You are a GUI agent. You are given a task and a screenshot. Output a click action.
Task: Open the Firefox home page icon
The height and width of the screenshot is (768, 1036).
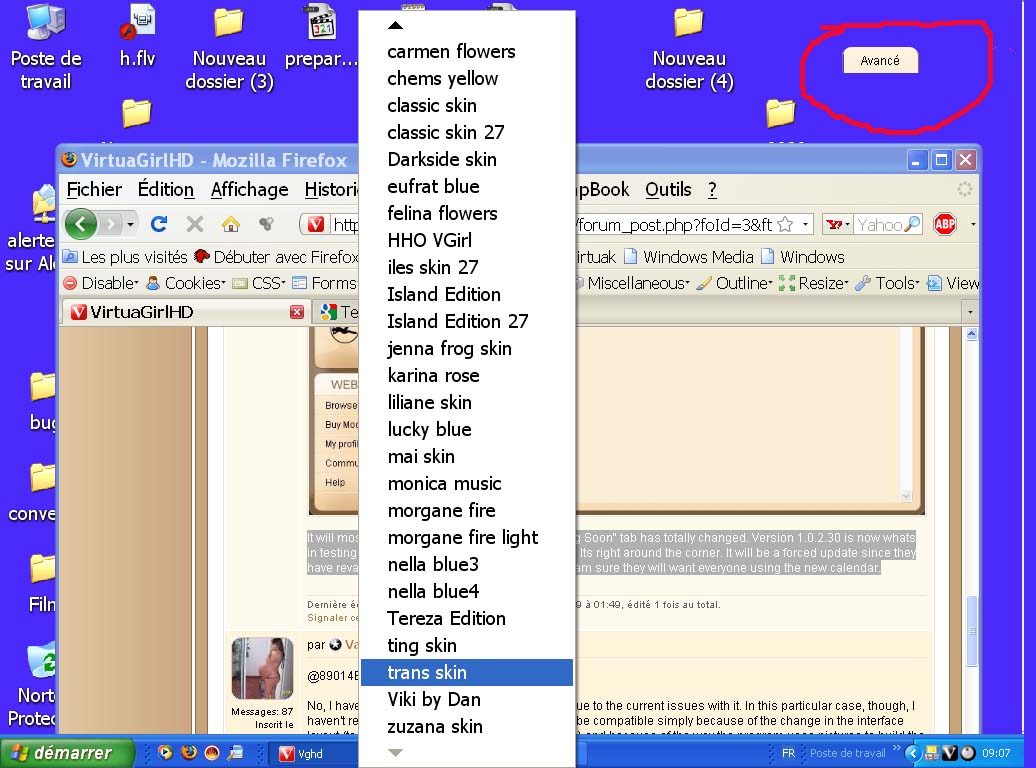coord(231,225)
